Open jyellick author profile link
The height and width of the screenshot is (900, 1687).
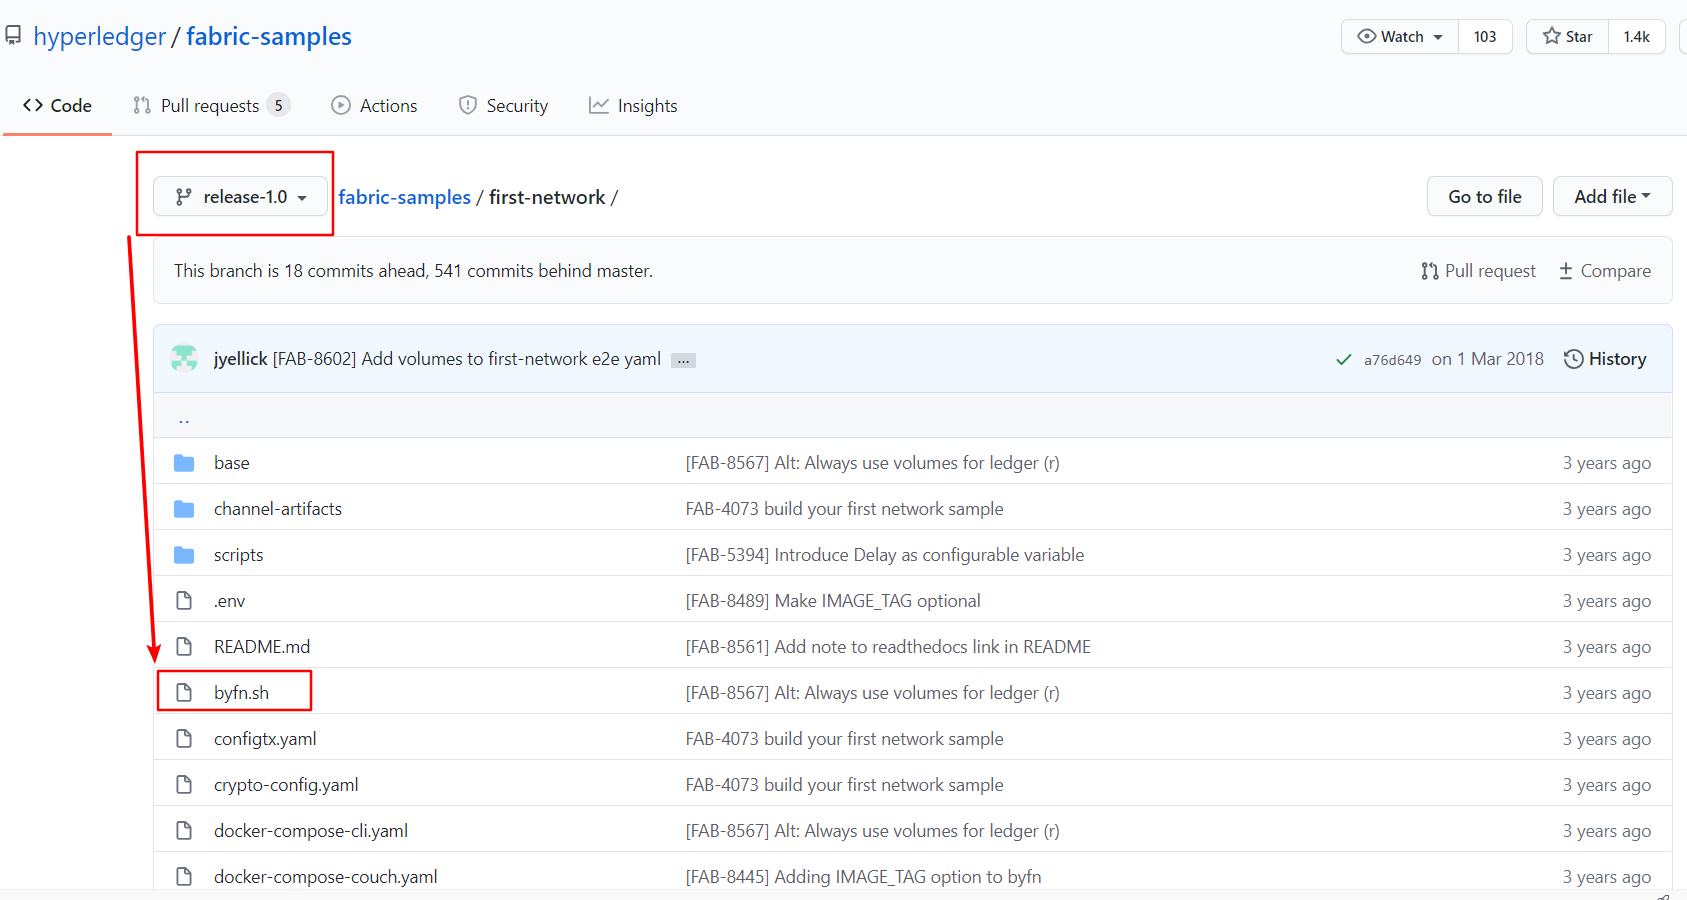(240, 359)
